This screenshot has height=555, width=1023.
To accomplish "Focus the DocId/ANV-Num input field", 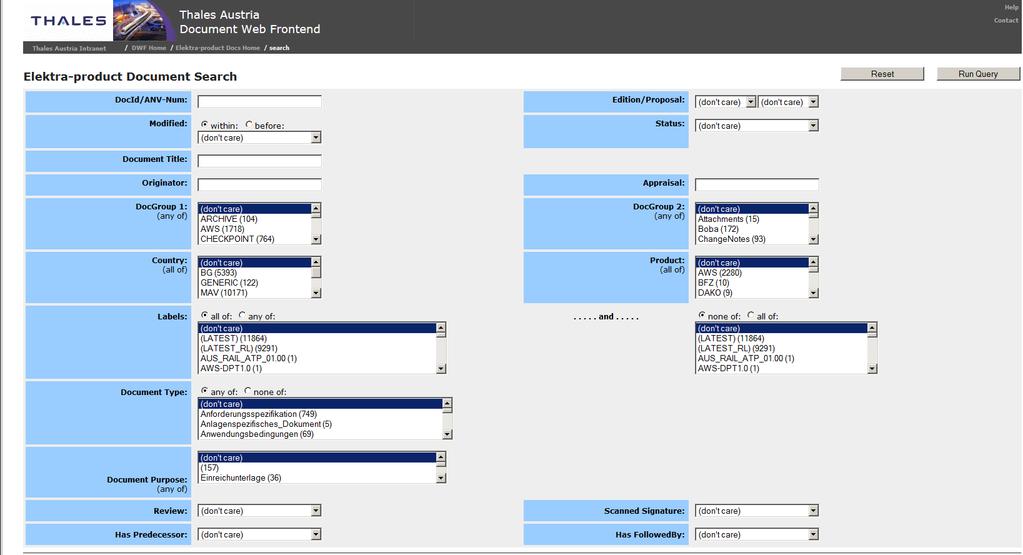I will pos(259,102).
